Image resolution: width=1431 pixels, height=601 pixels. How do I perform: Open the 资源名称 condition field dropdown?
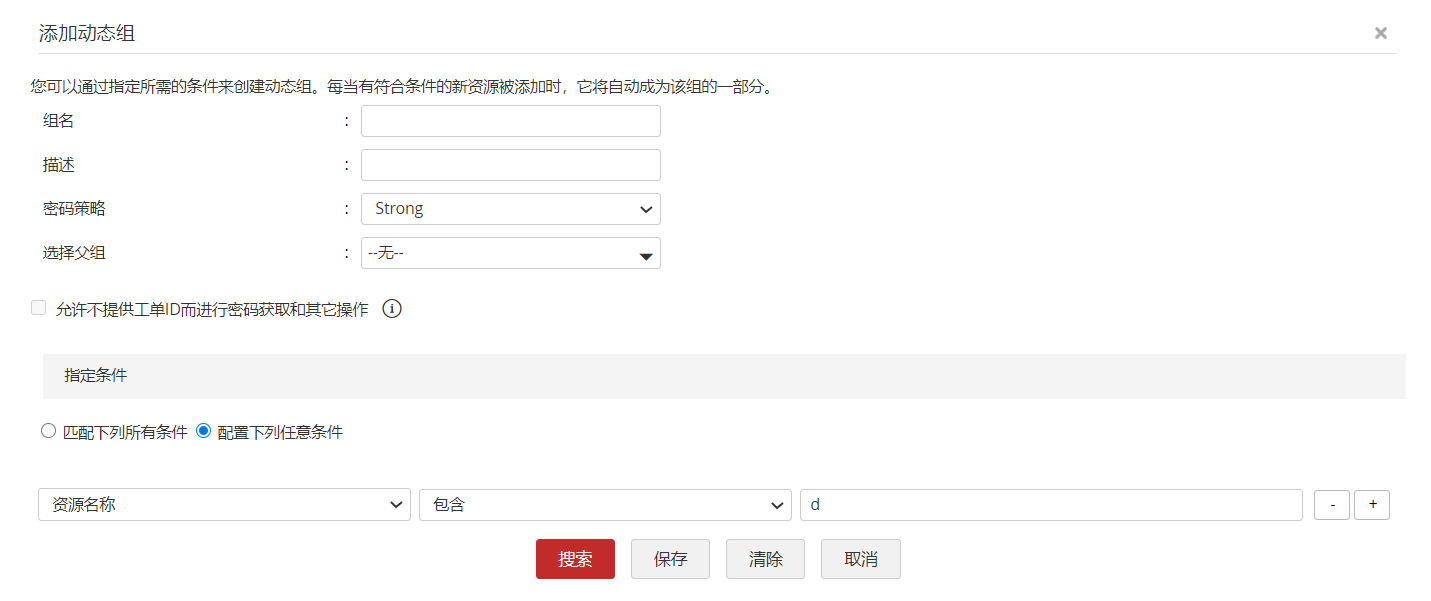tap(224, 505)
